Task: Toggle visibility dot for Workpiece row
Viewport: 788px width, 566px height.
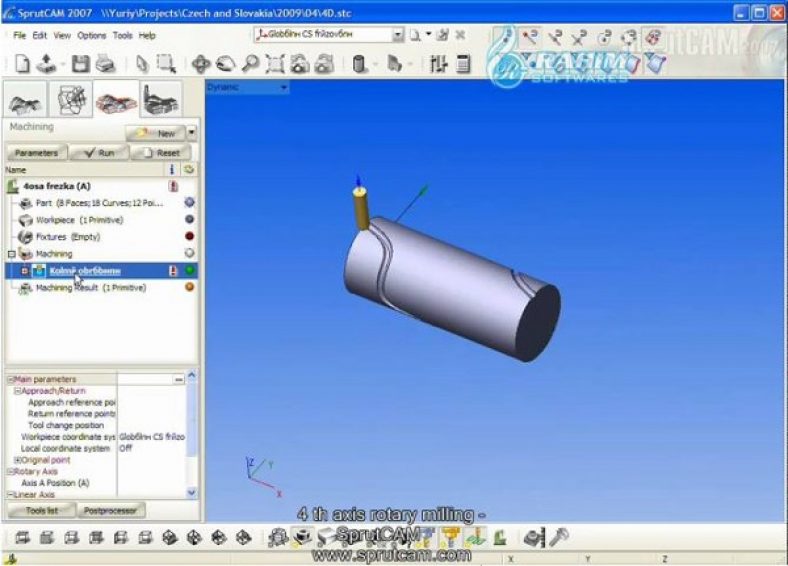Action: point(189,220)
